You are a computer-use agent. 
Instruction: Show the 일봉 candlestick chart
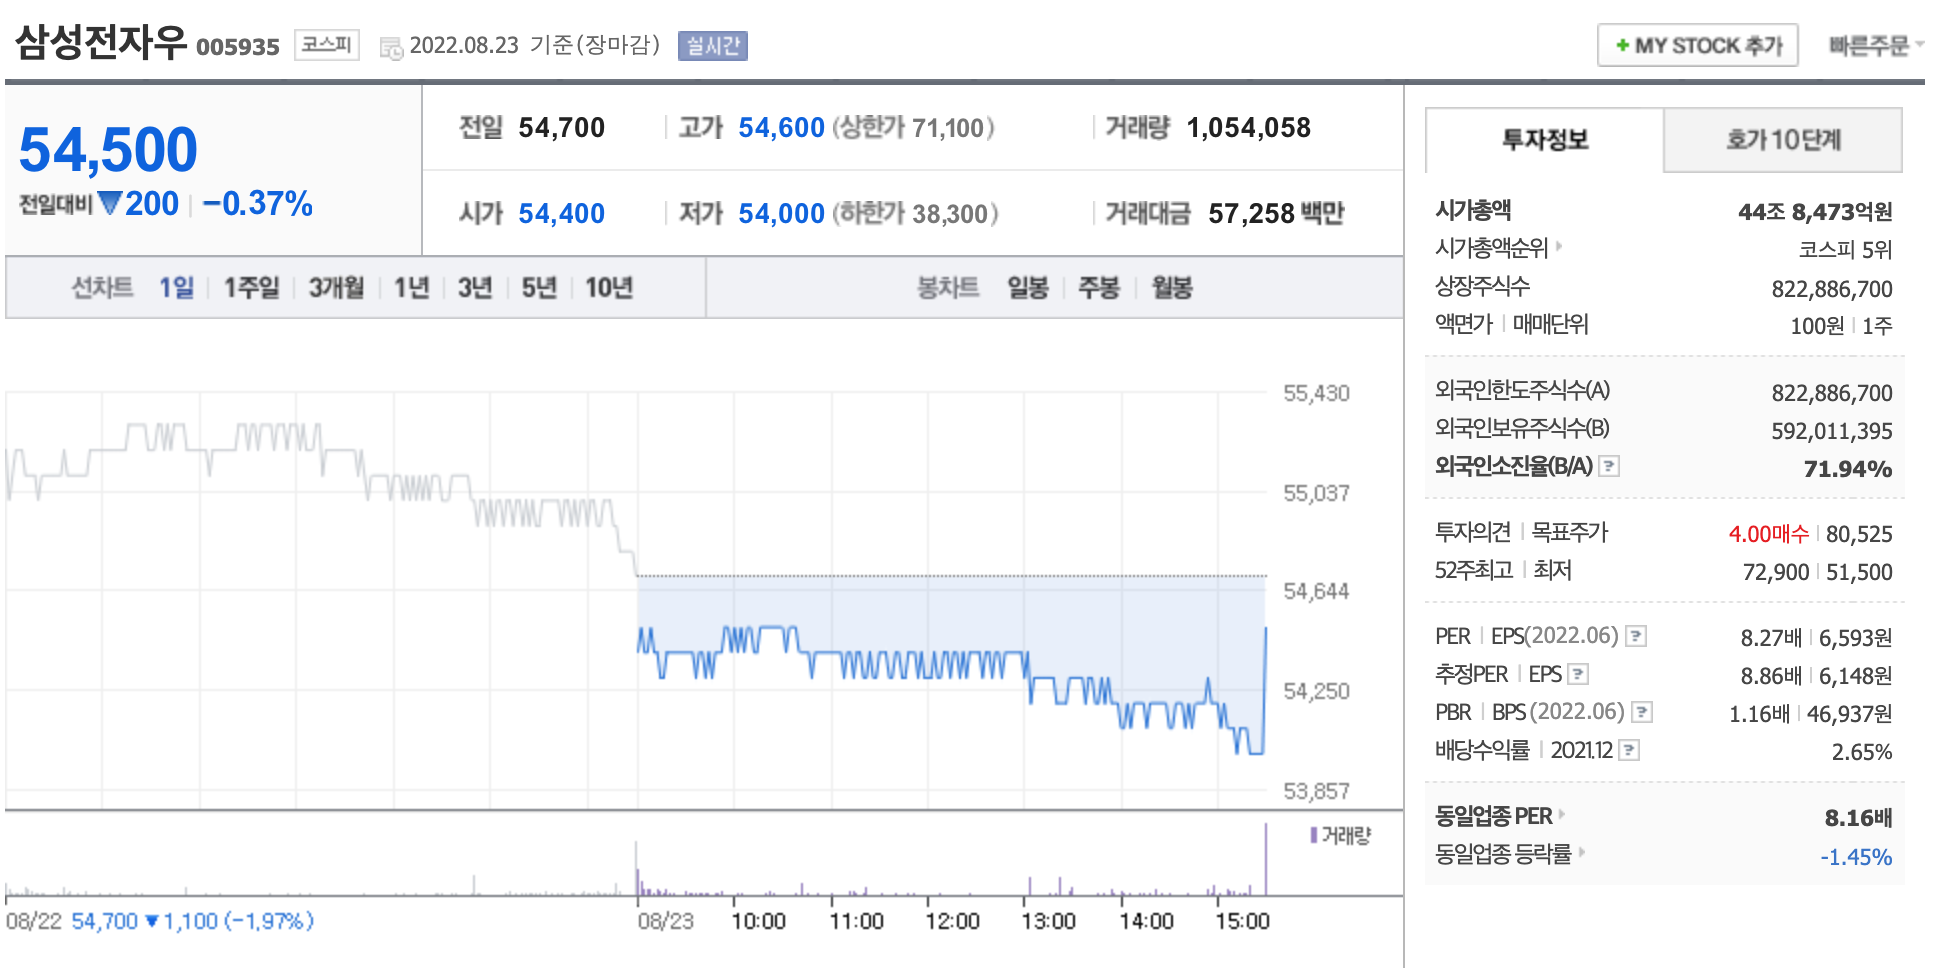1028,288
